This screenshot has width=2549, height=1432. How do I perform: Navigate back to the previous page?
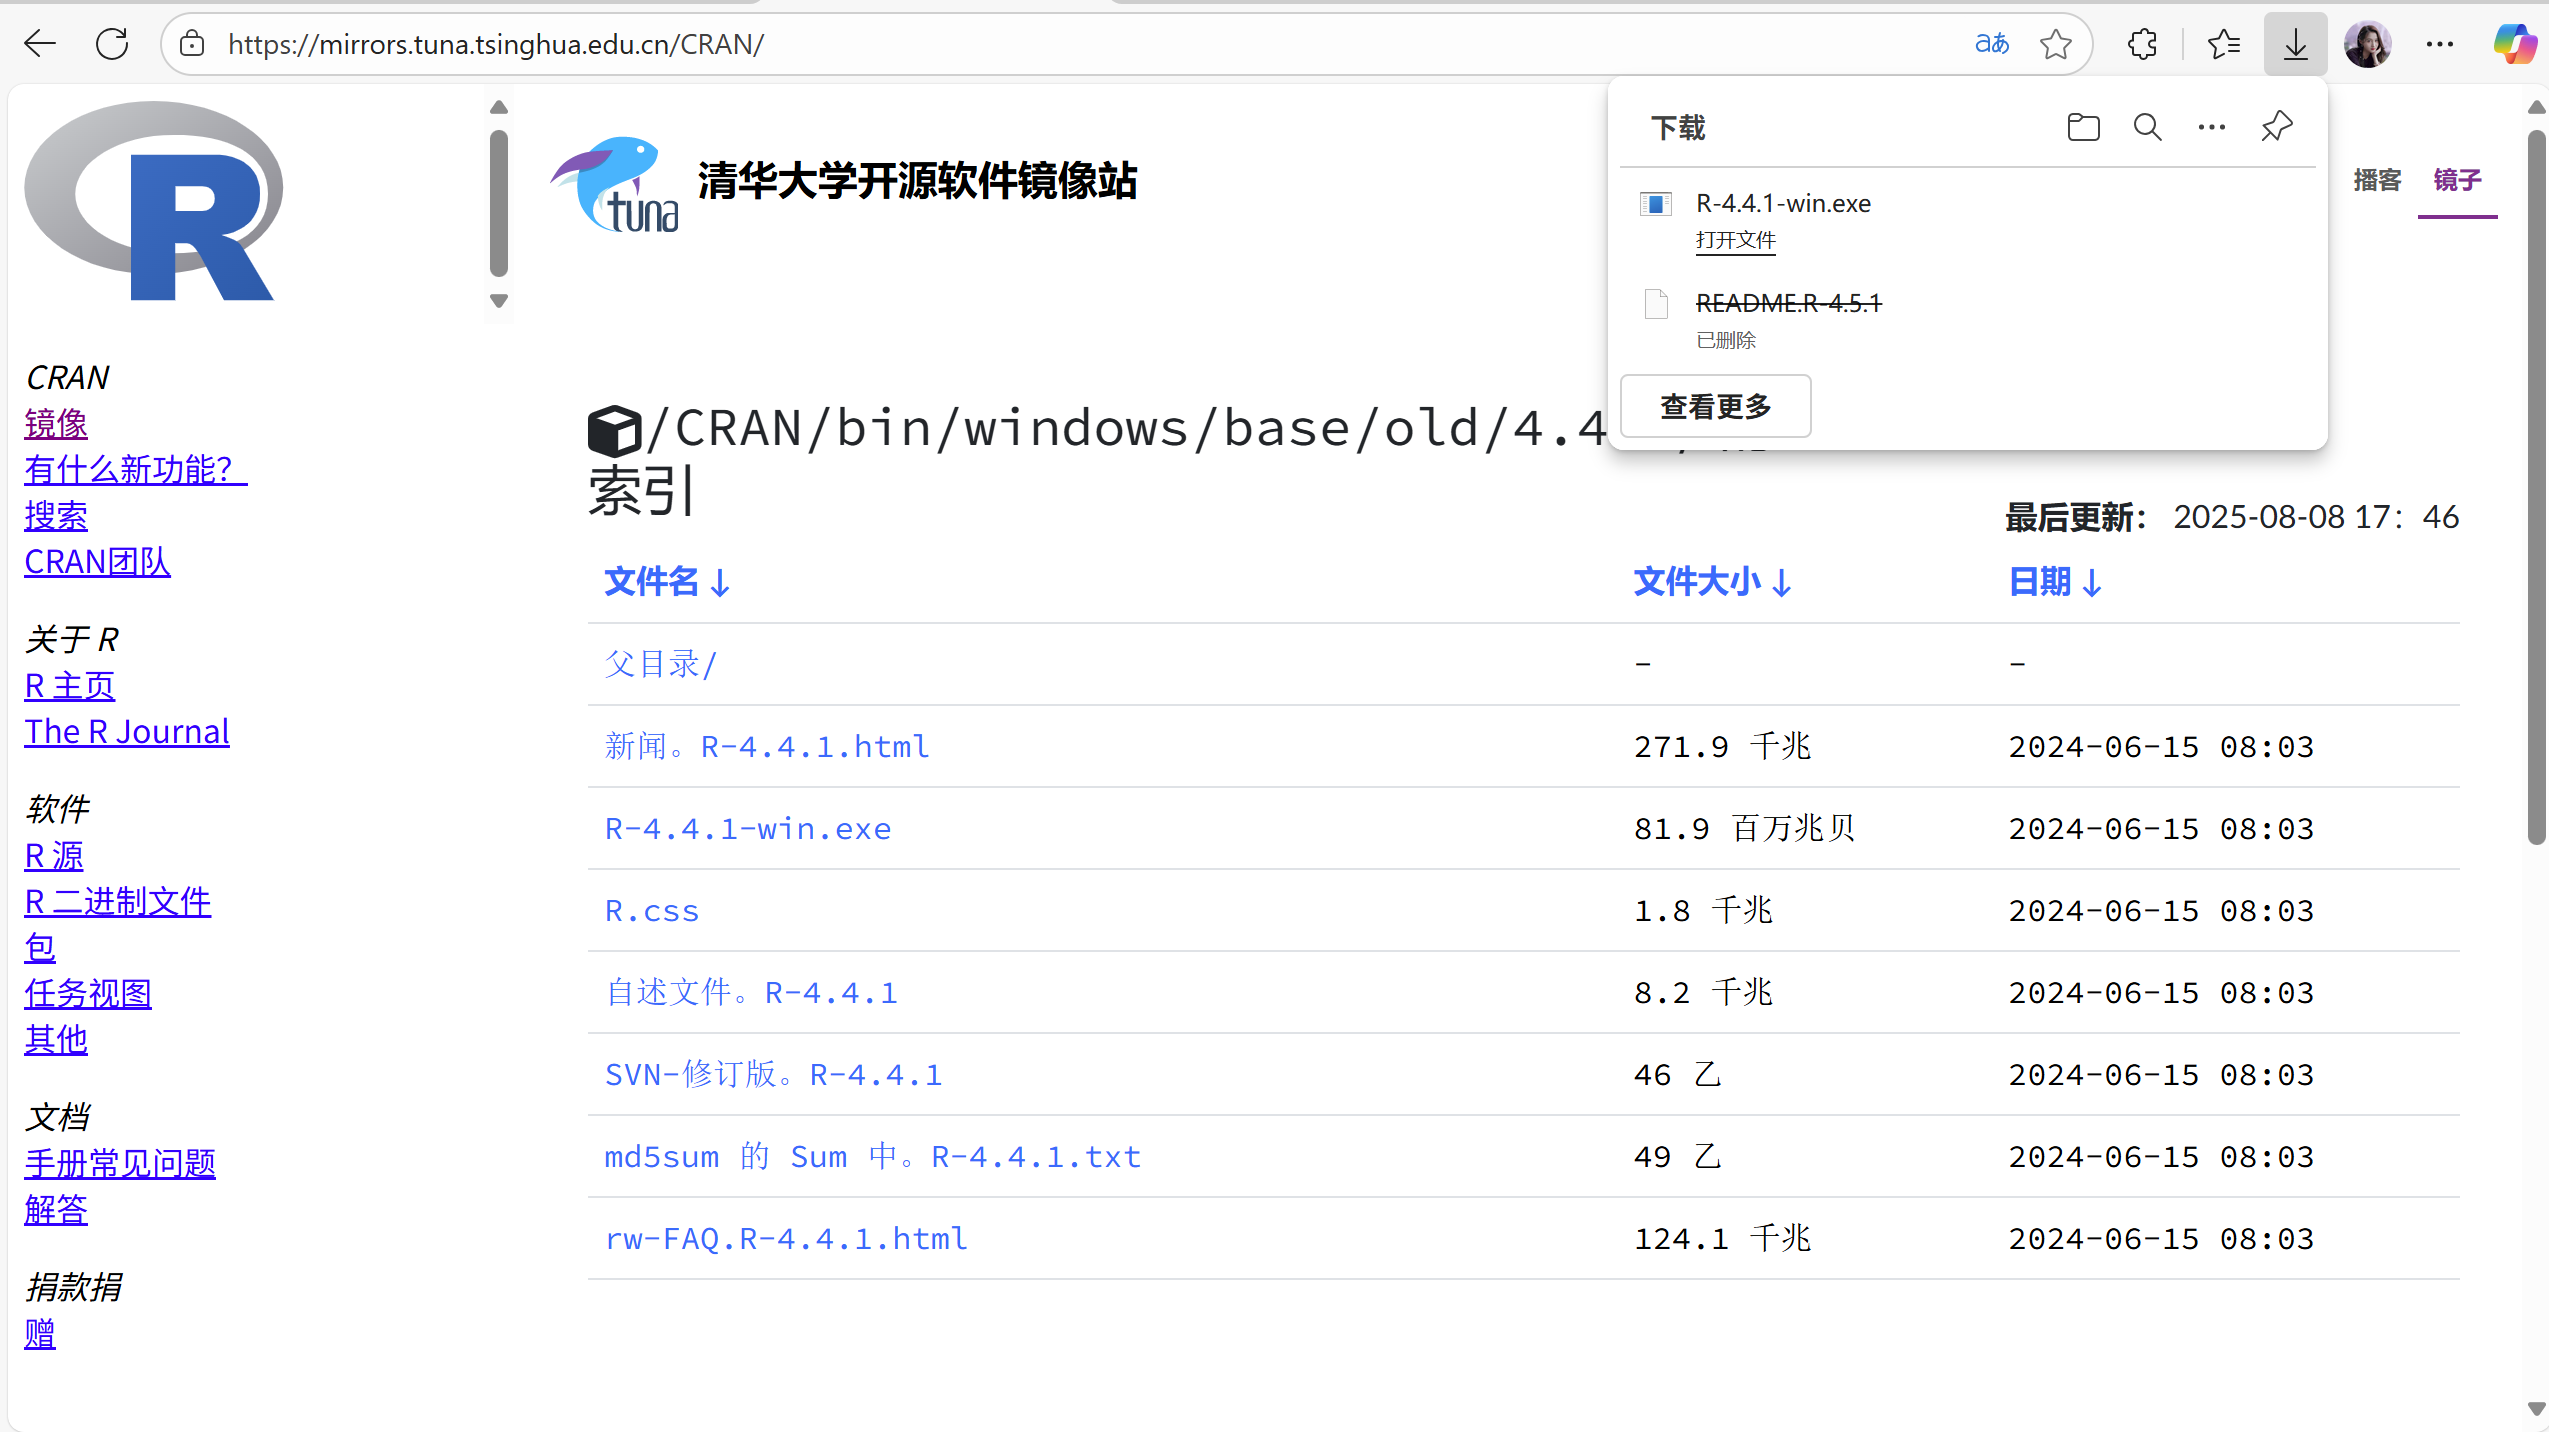[39, 43]
